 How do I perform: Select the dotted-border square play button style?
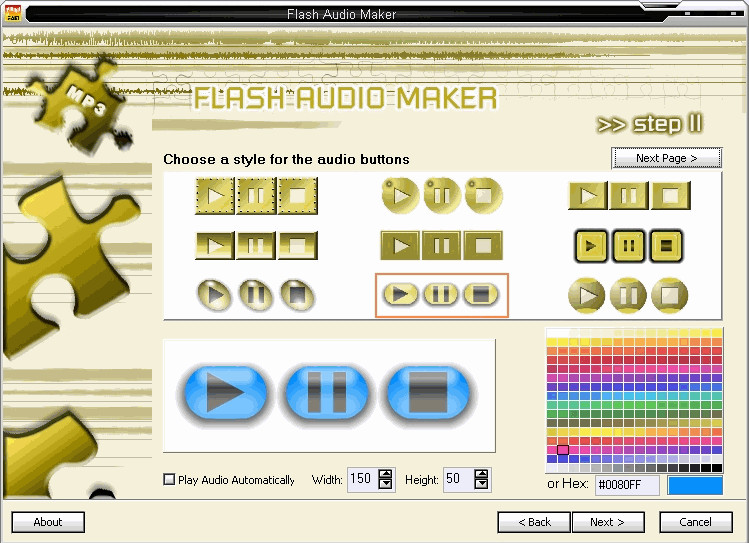[215, 196]
